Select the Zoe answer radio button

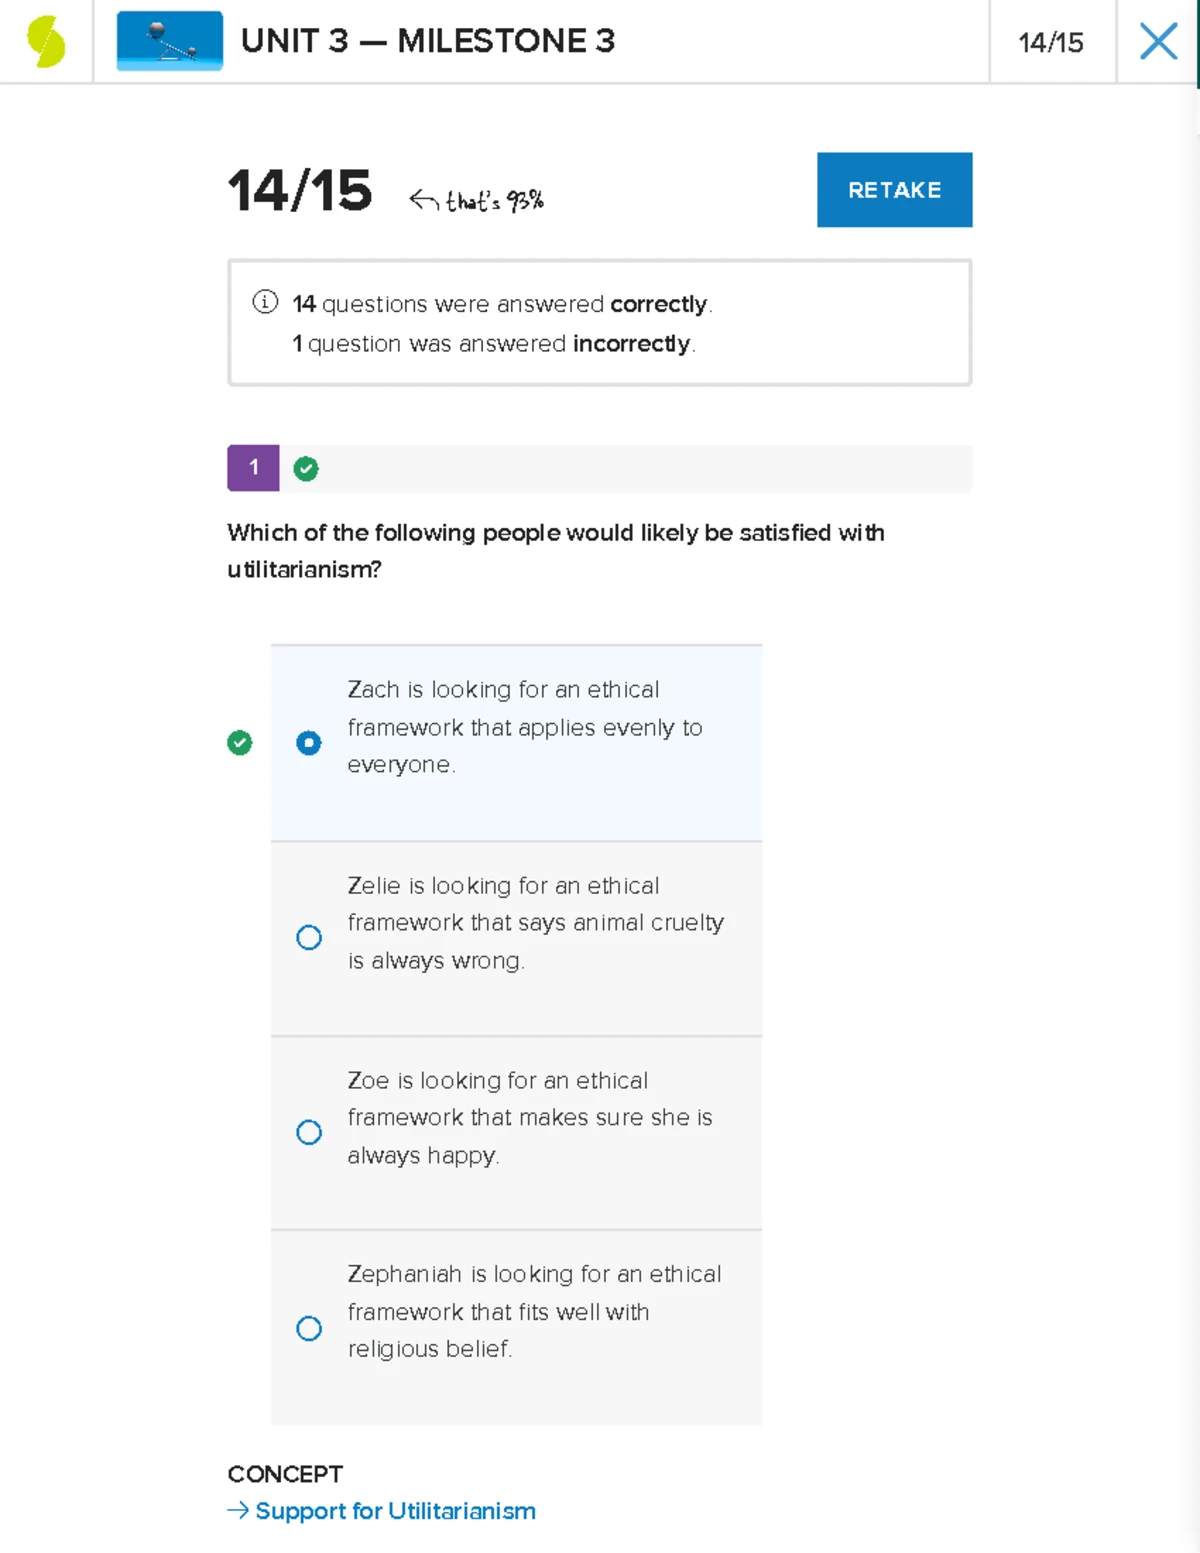click(x=309, y=1132)
